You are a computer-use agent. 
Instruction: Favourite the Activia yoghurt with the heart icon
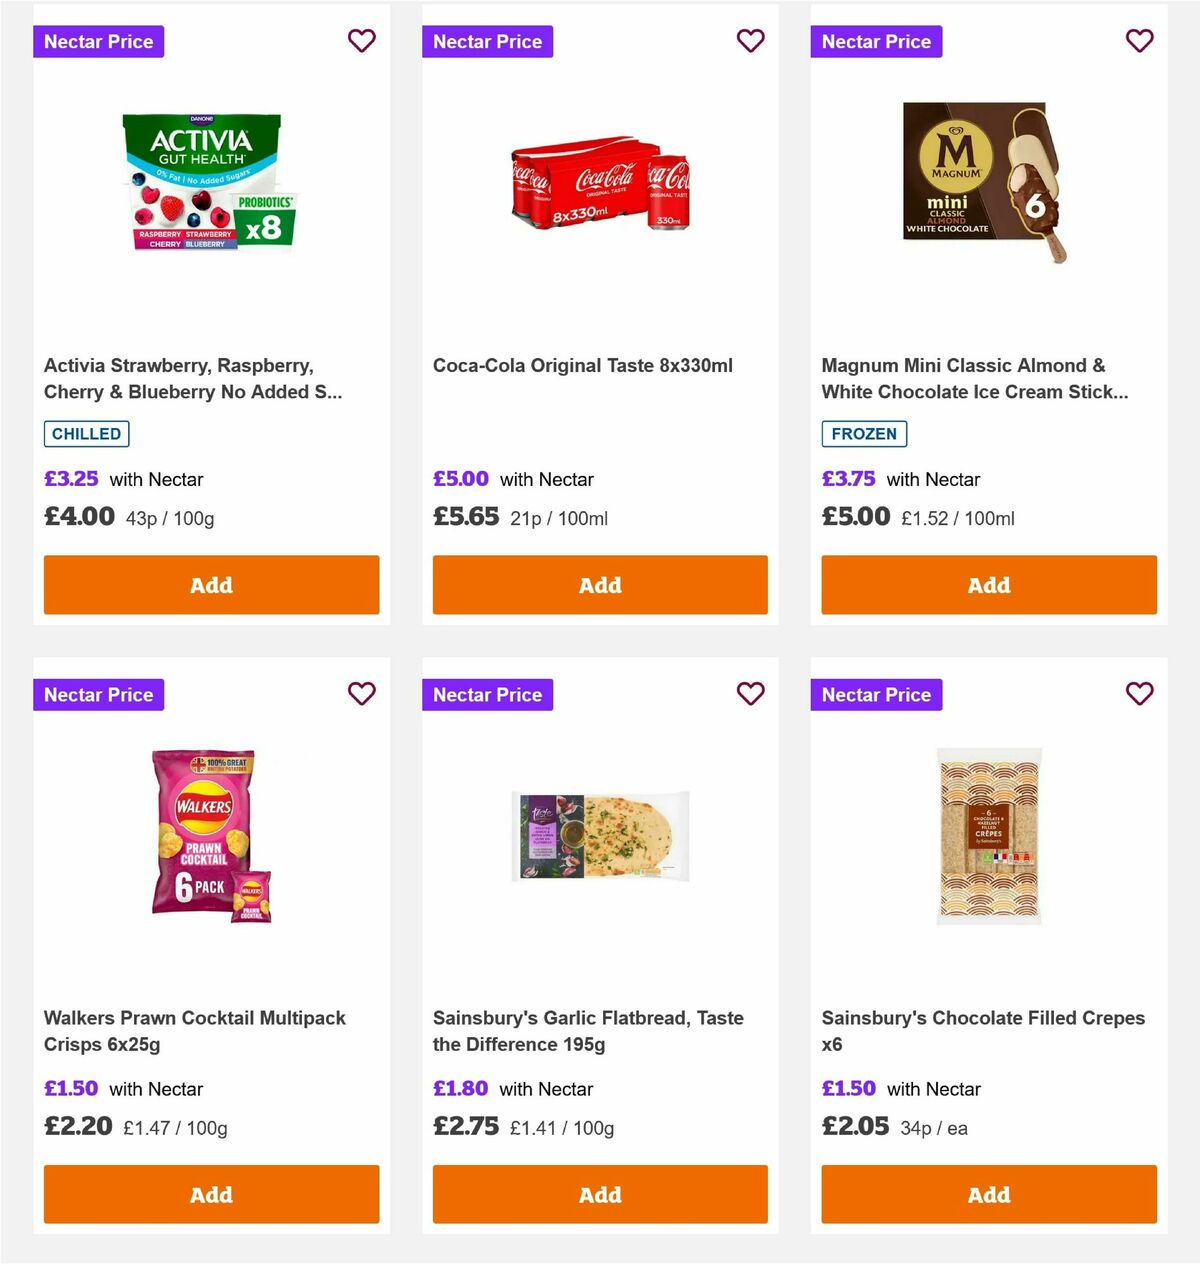(362, 41)
